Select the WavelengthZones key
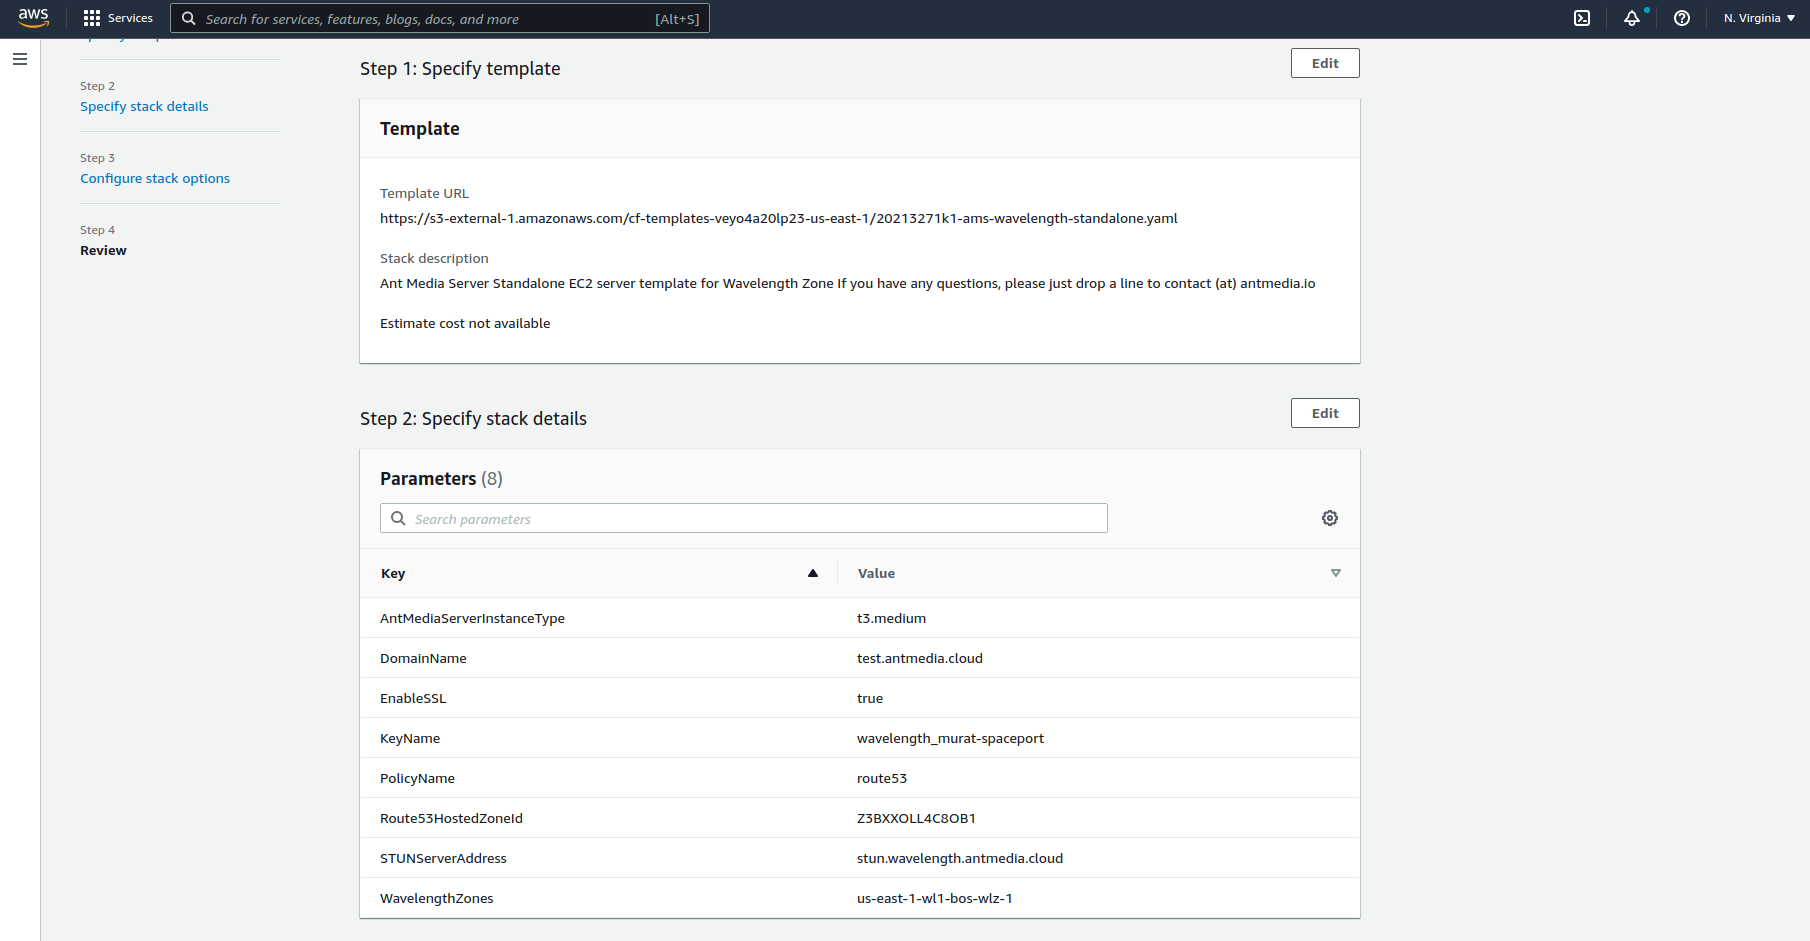 pos(436,898)
